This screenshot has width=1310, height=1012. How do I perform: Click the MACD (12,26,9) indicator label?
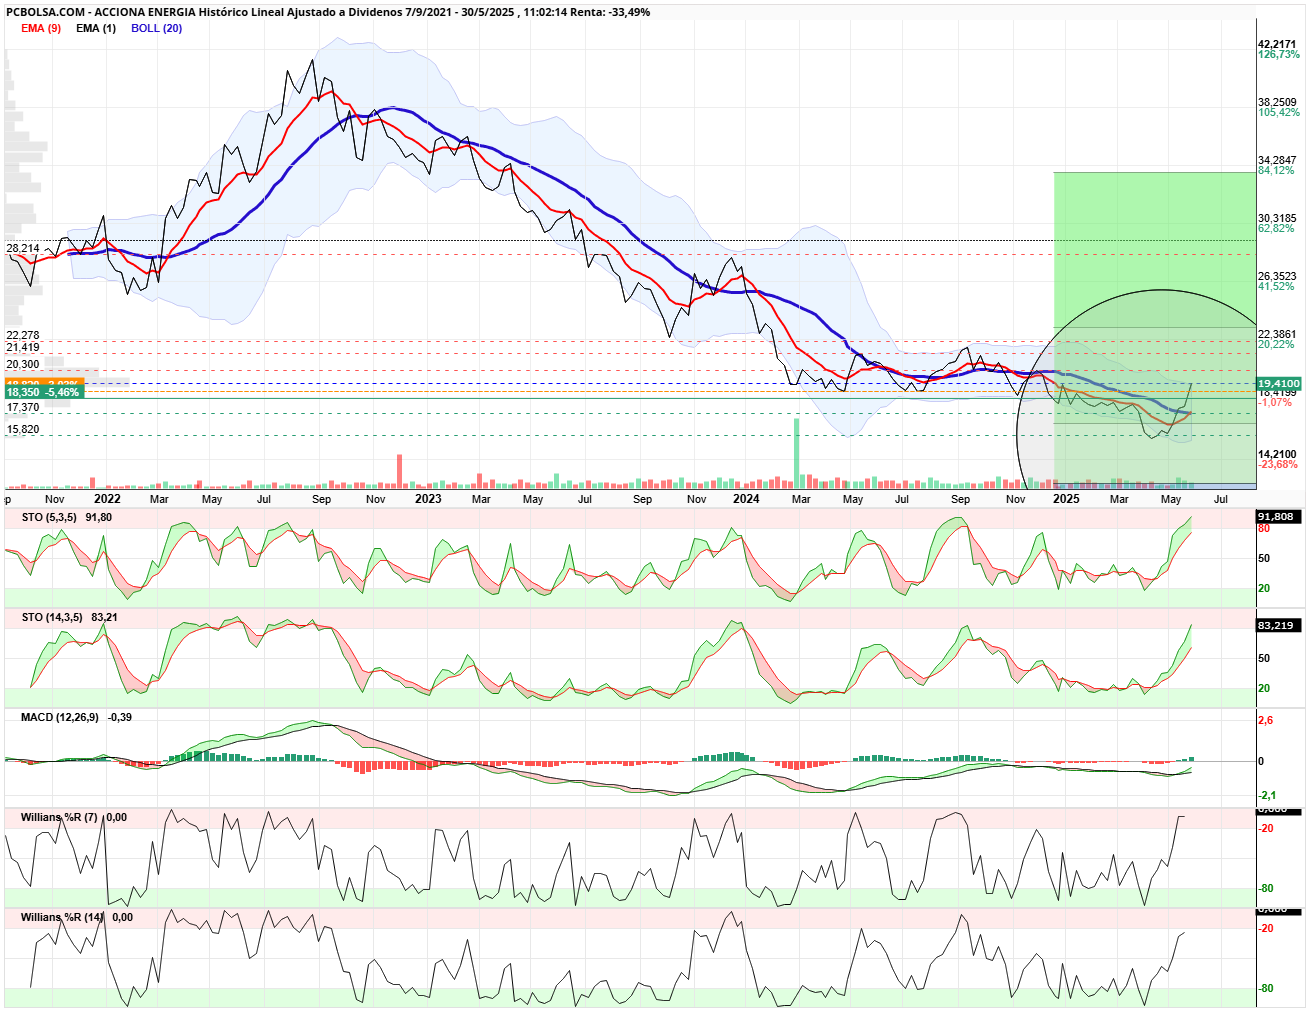point(60,717)
